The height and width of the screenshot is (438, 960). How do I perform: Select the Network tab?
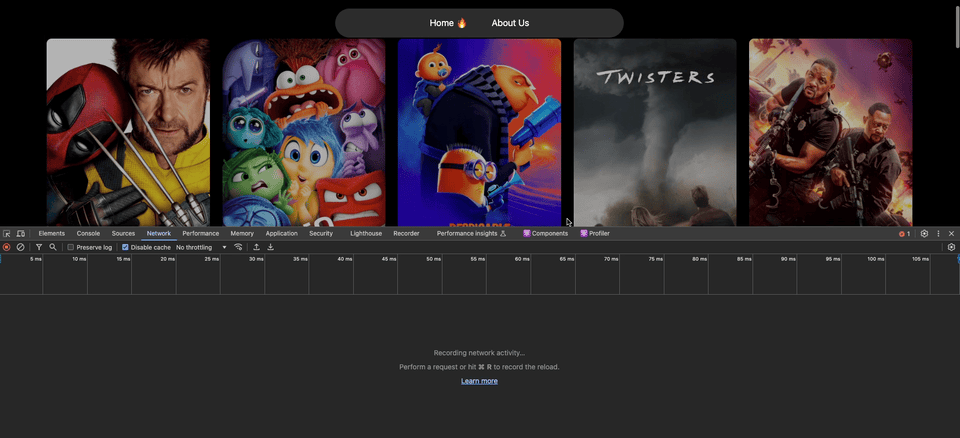159,233
